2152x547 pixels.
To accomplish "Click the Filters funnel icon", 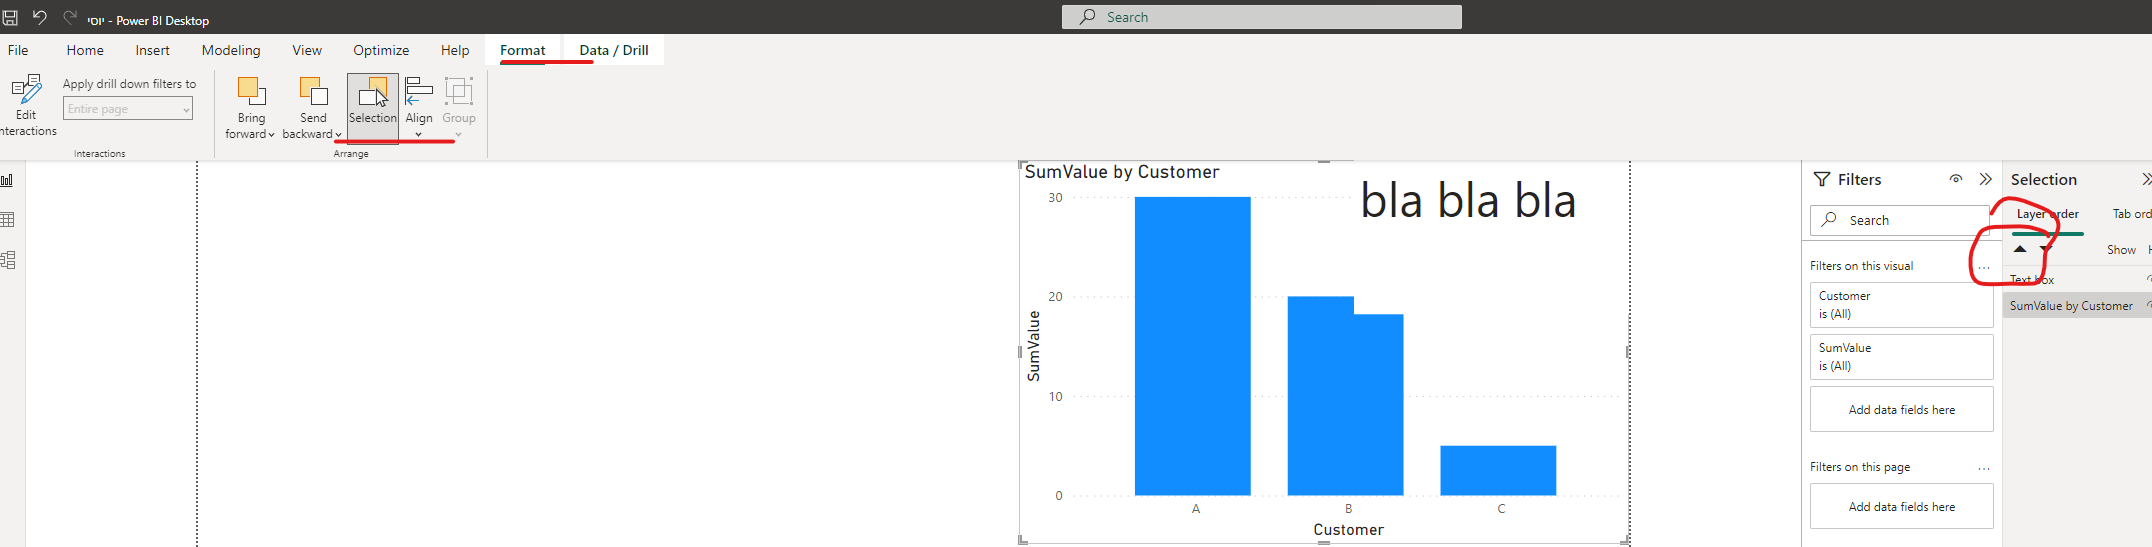I will coord(1822,179).
